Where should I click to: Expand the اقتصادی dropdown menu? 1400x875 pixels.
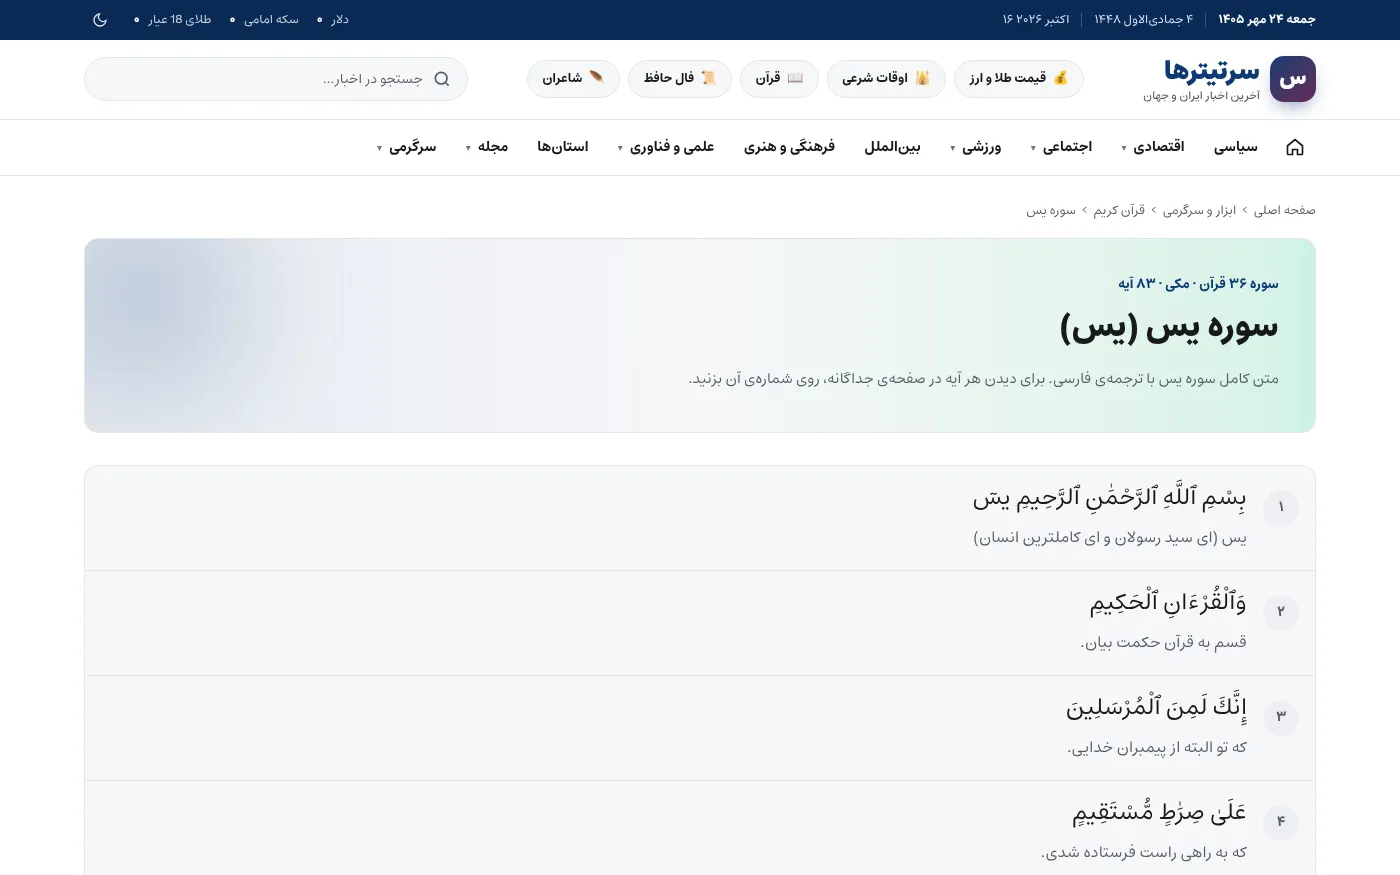[x=1153, y=147]
